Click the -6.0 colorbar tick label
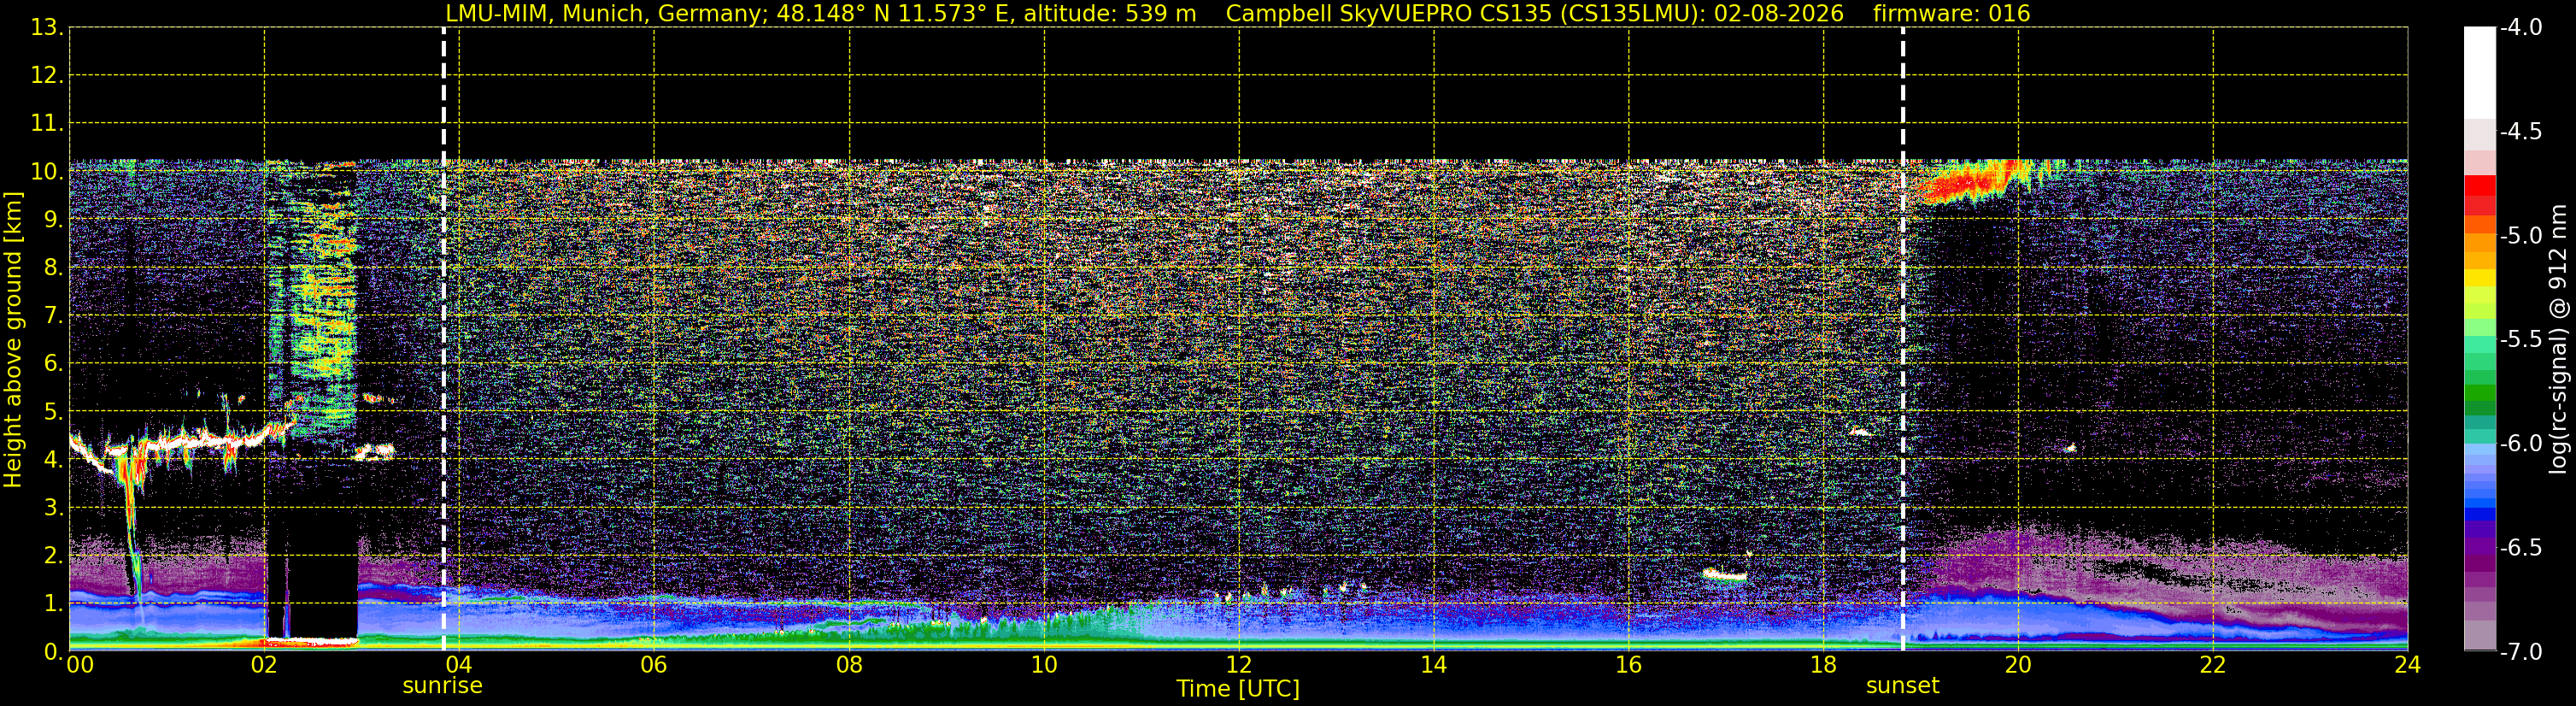The image size is (2576, 706). (x=2520, y=444)
